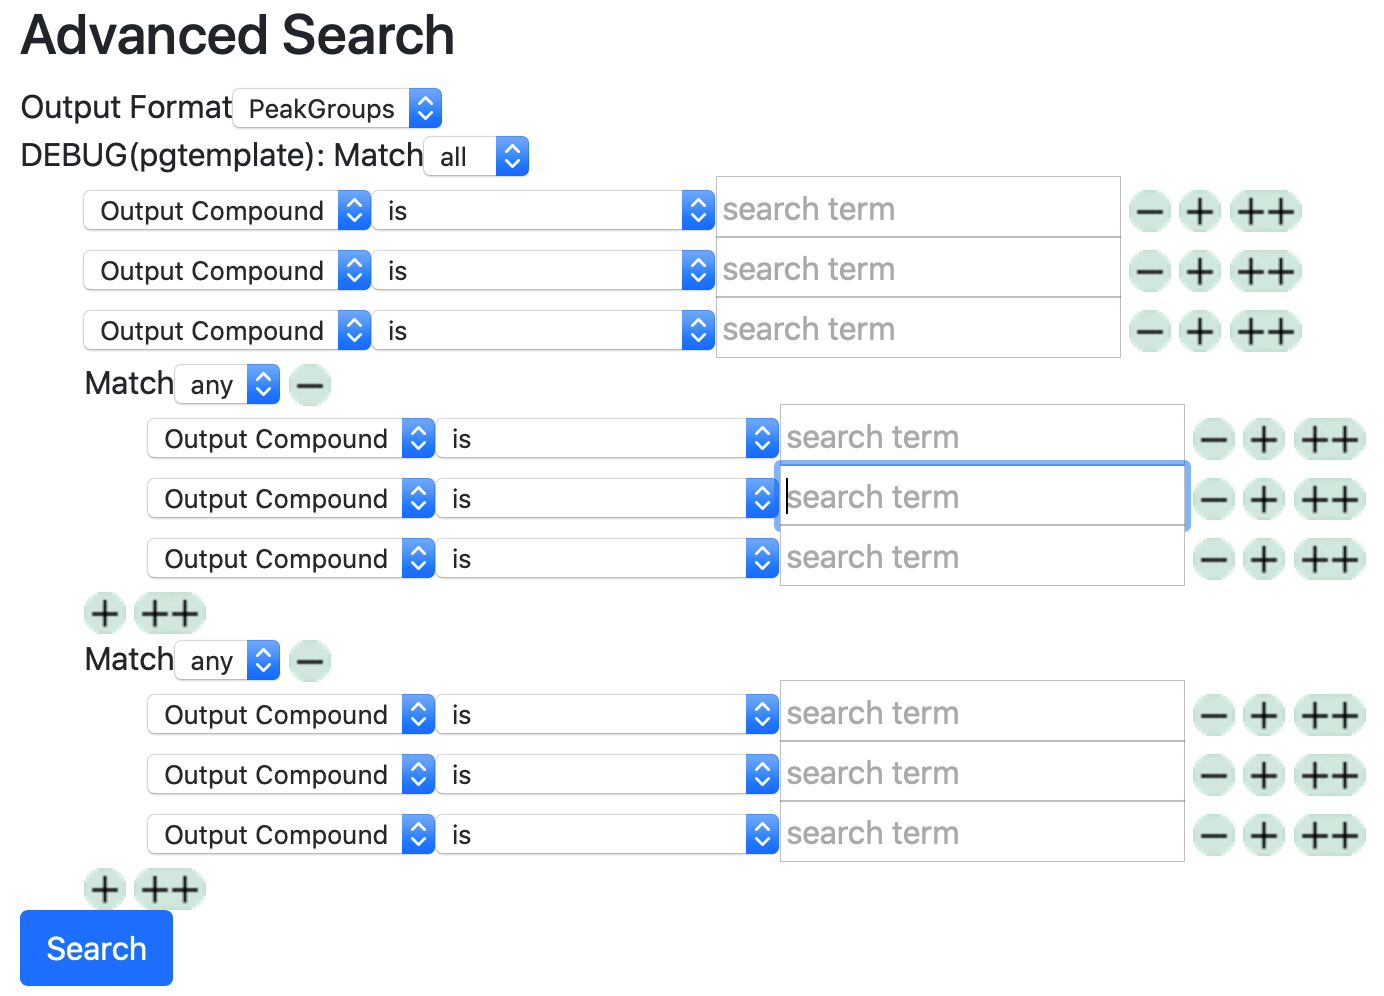Open the 'is' comparison dropdown on the second row
The height and width of the screenshot is (996, 1384).
pos(543,270)
